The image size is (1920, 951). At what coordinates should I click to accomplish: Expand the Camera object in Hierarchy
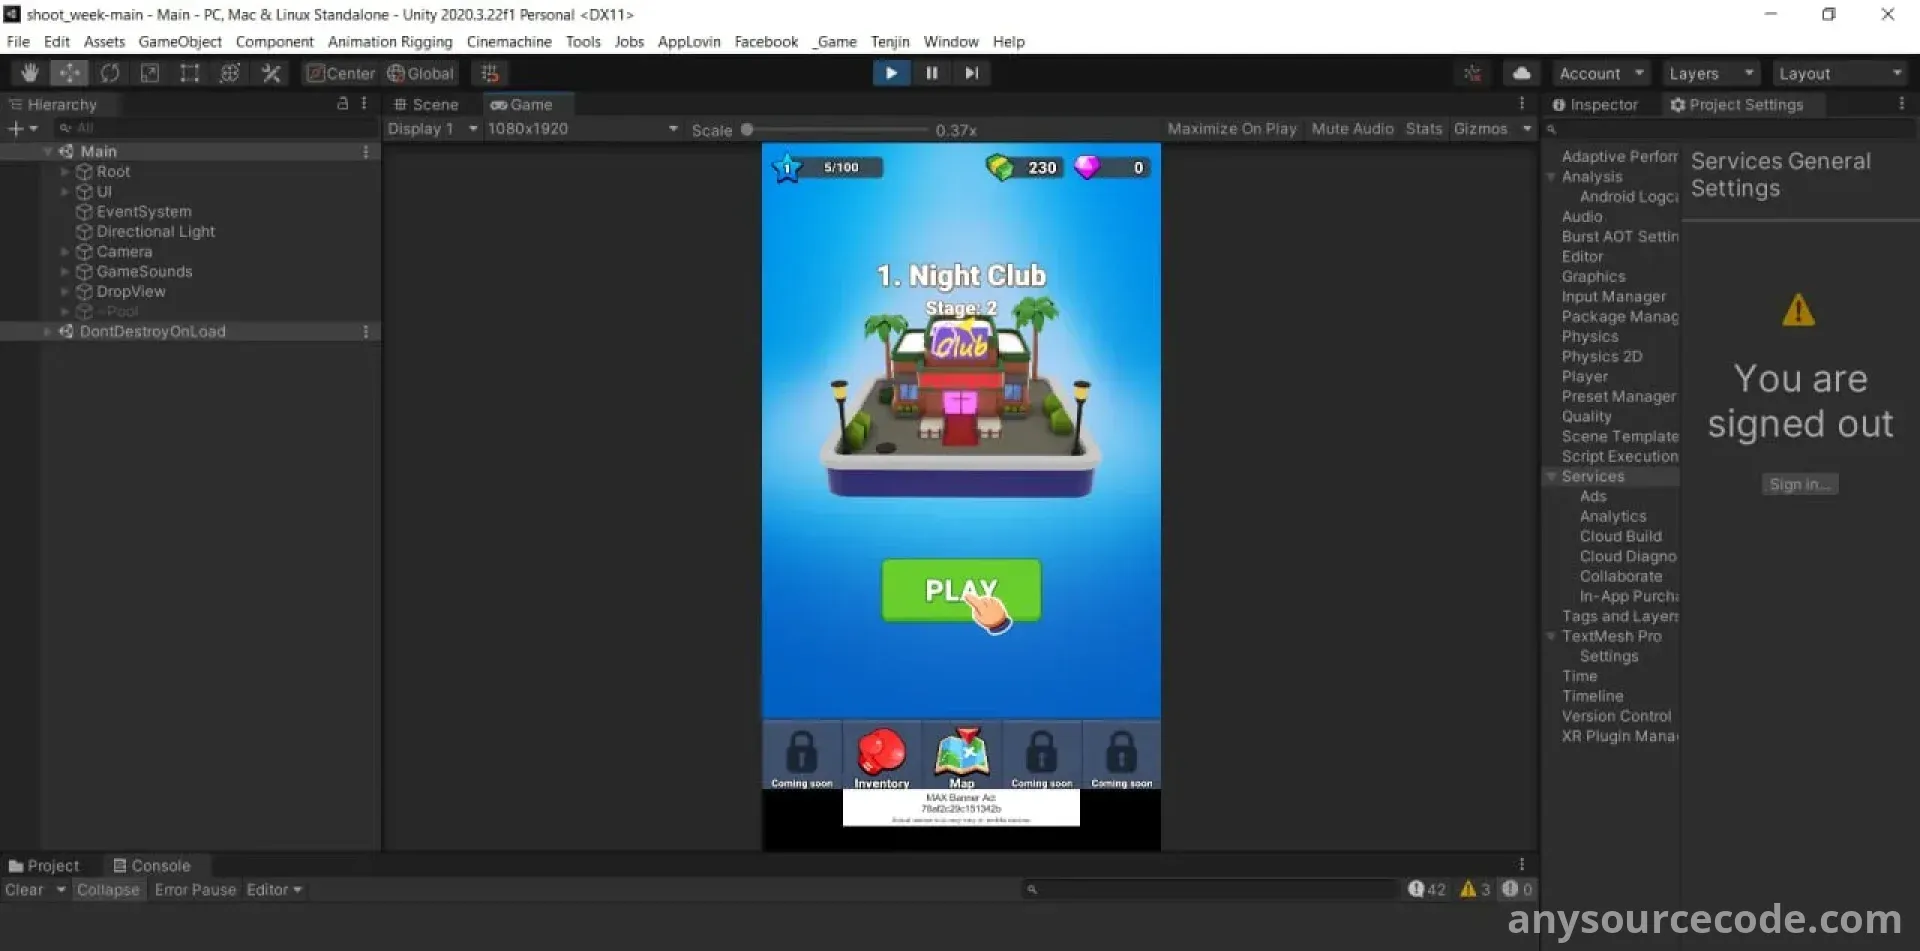pos(65,252)
